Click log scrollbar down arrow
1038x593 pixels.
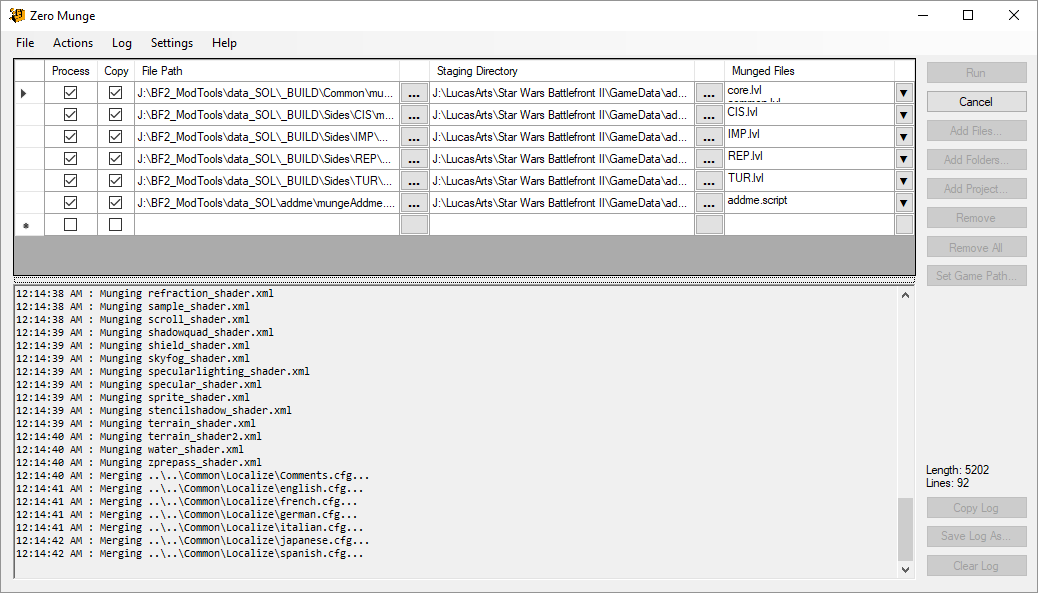click(x=906, y=569)
